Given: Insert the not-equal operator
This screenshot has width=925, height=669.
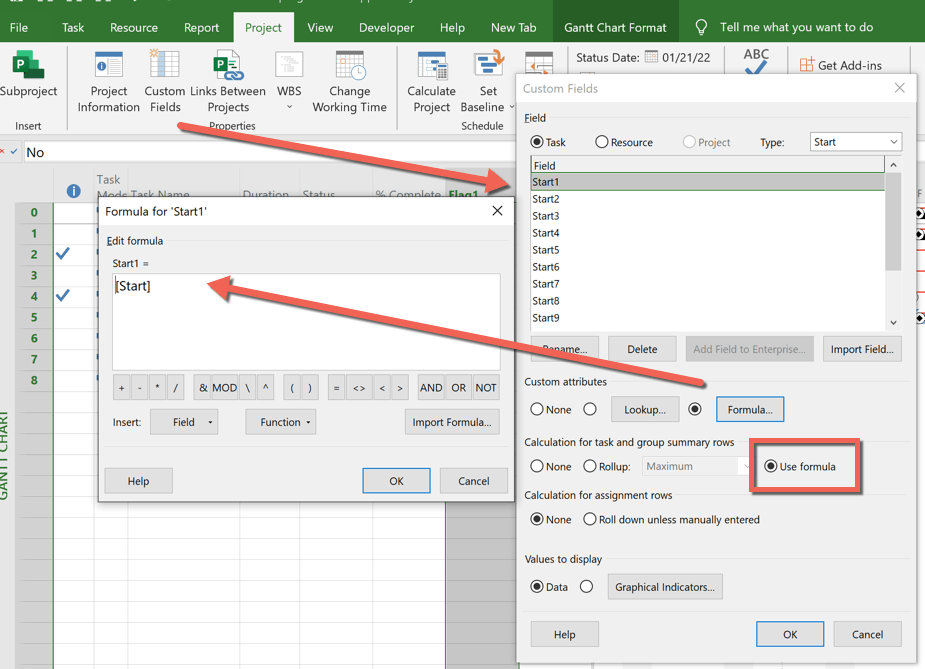Looking at the screenshot, I should pyautogui.click(x=359, y=388).
